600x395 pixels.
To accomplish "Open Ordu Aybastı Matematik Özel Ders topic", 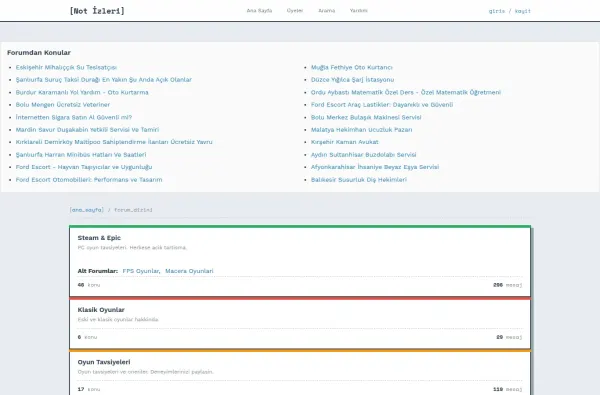I will [x=406, y=92].
